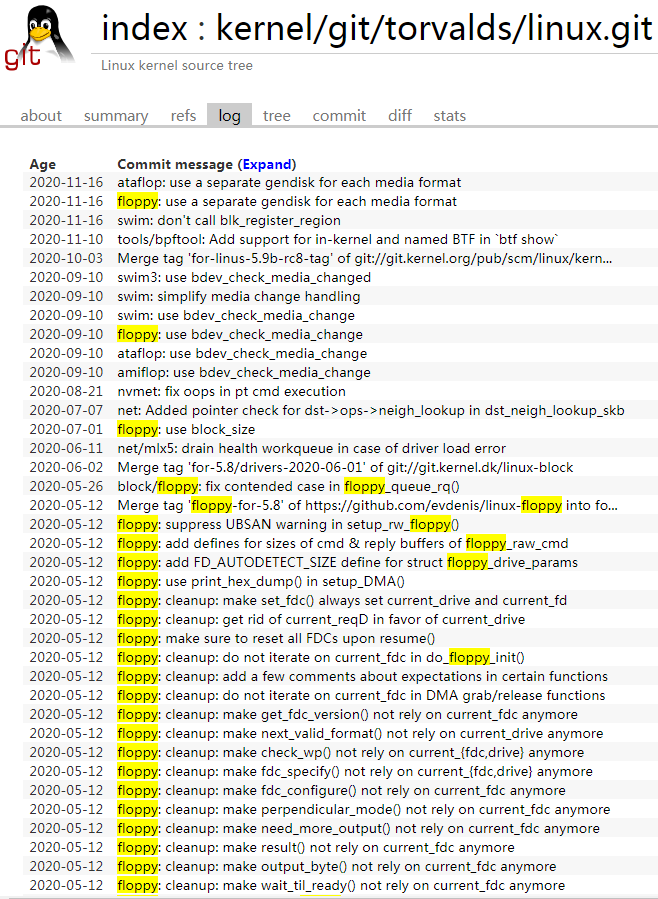Go to the diff tab
Screen dimensions: 658x899
[400, 116]
